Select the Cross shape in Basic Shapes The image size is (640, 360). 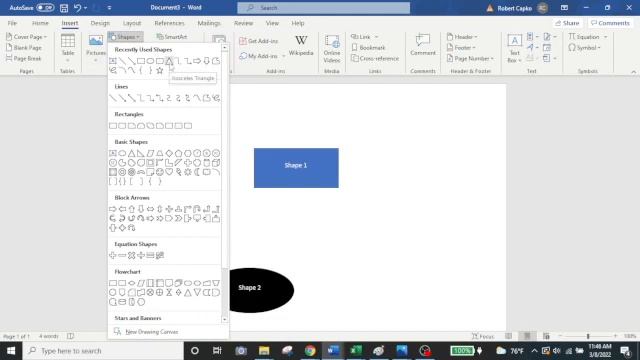click(188, 163)
